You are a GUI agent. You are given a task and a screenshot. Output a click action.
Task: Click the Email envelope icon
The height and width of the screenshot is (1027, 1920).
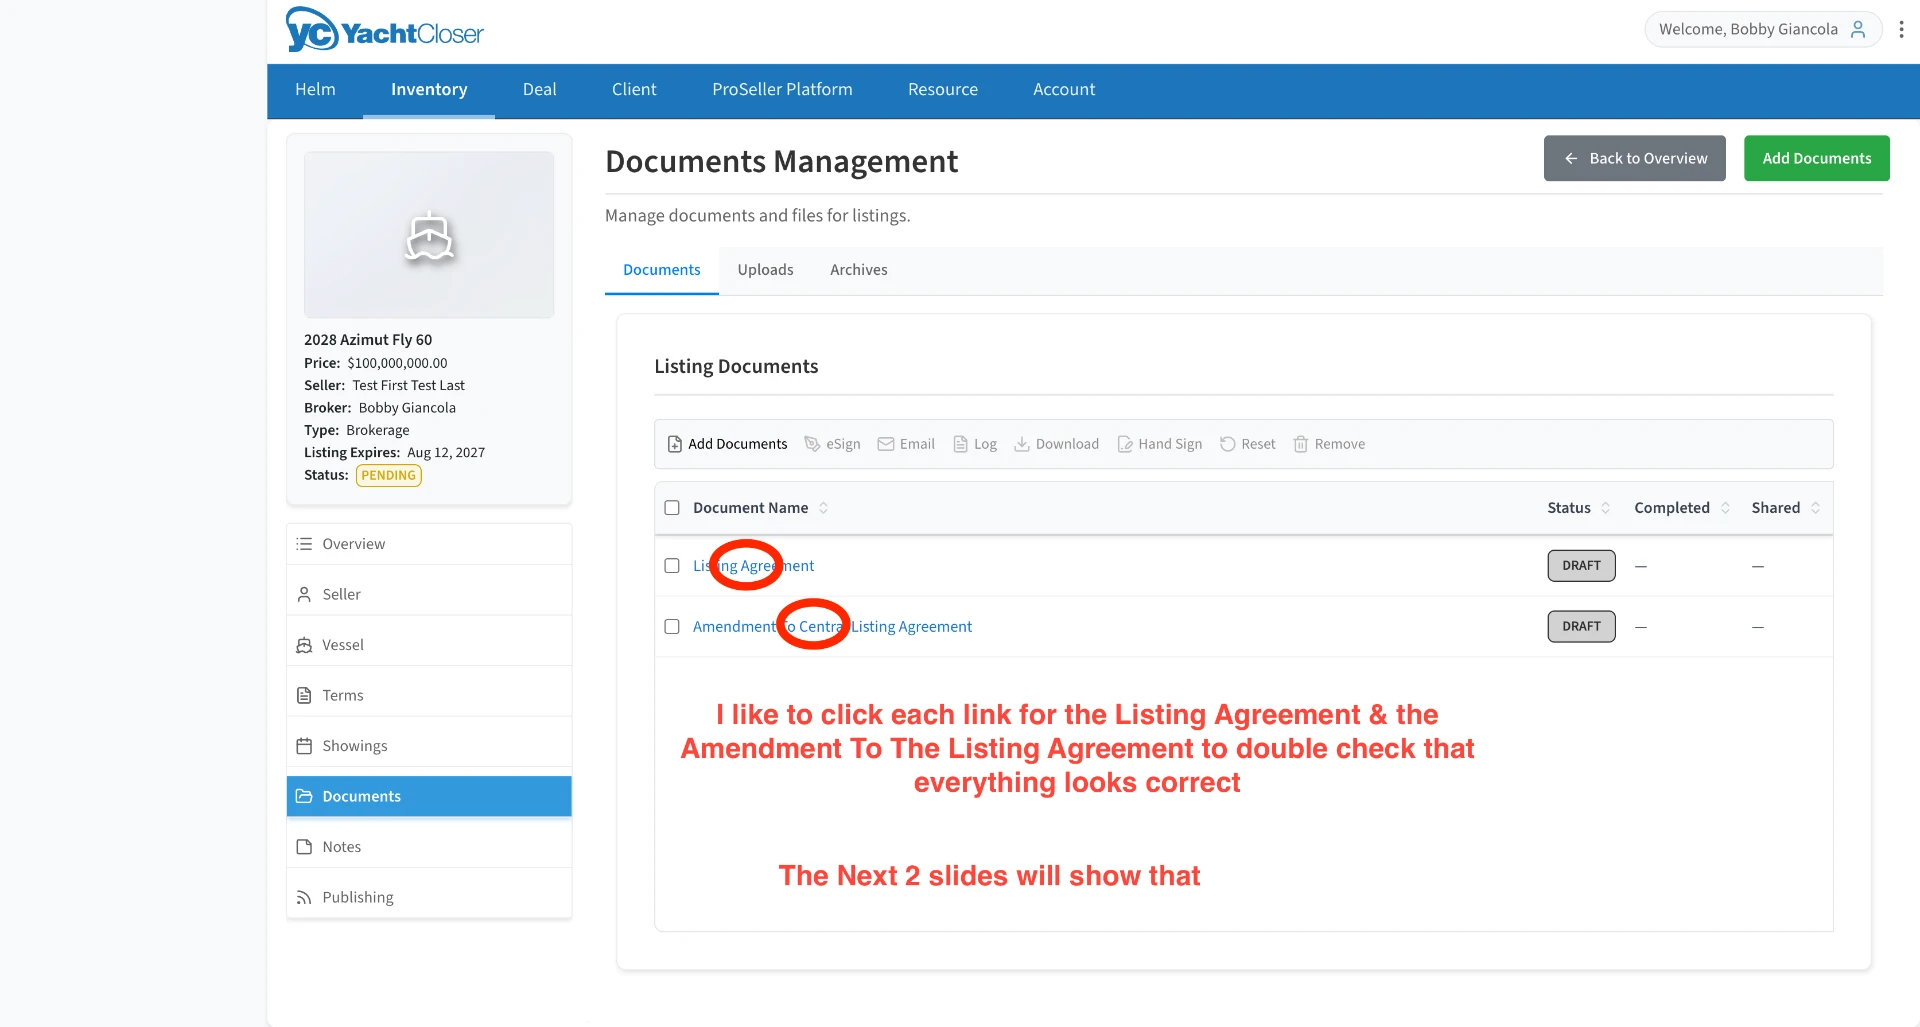(886, 444)
